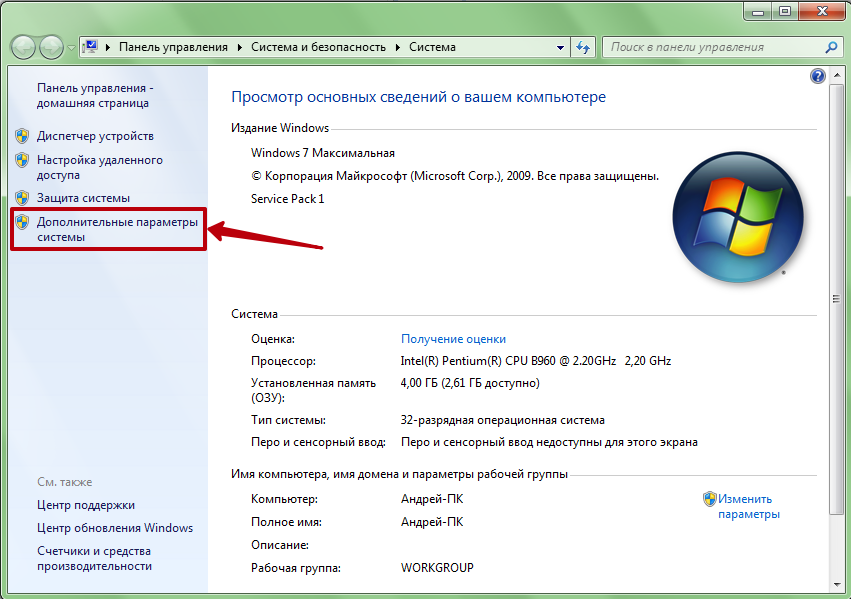
Task: Open the recent pages dropdown arrow
Action: click(71, 48)
